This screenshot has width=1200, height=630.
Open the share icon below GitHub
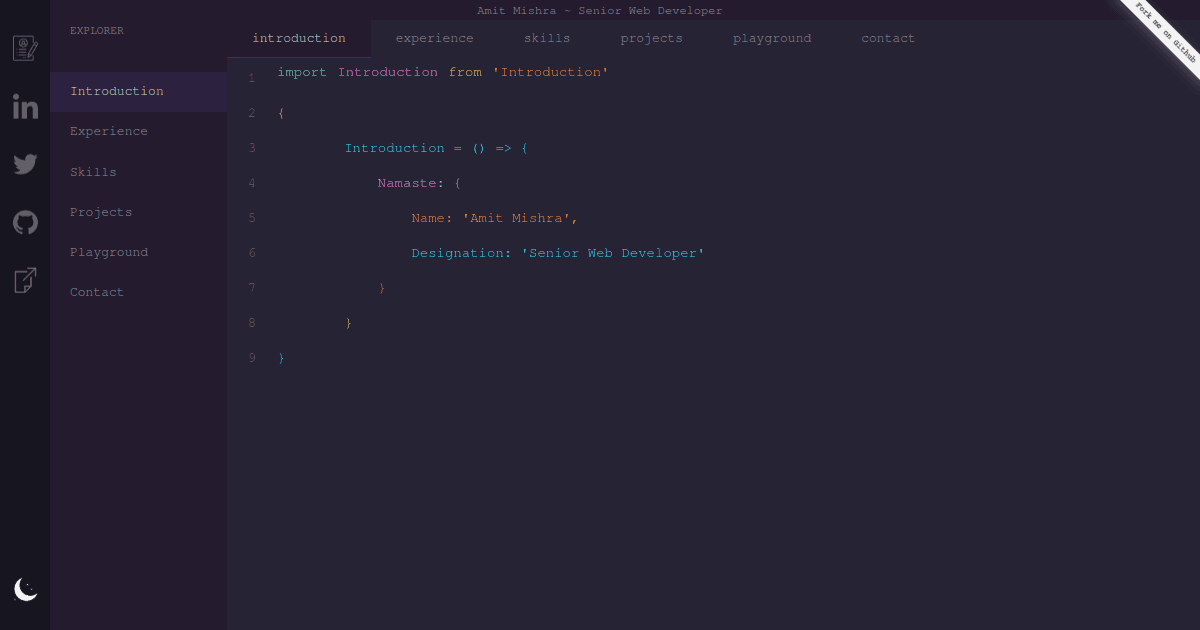click(x=25, y=280)
